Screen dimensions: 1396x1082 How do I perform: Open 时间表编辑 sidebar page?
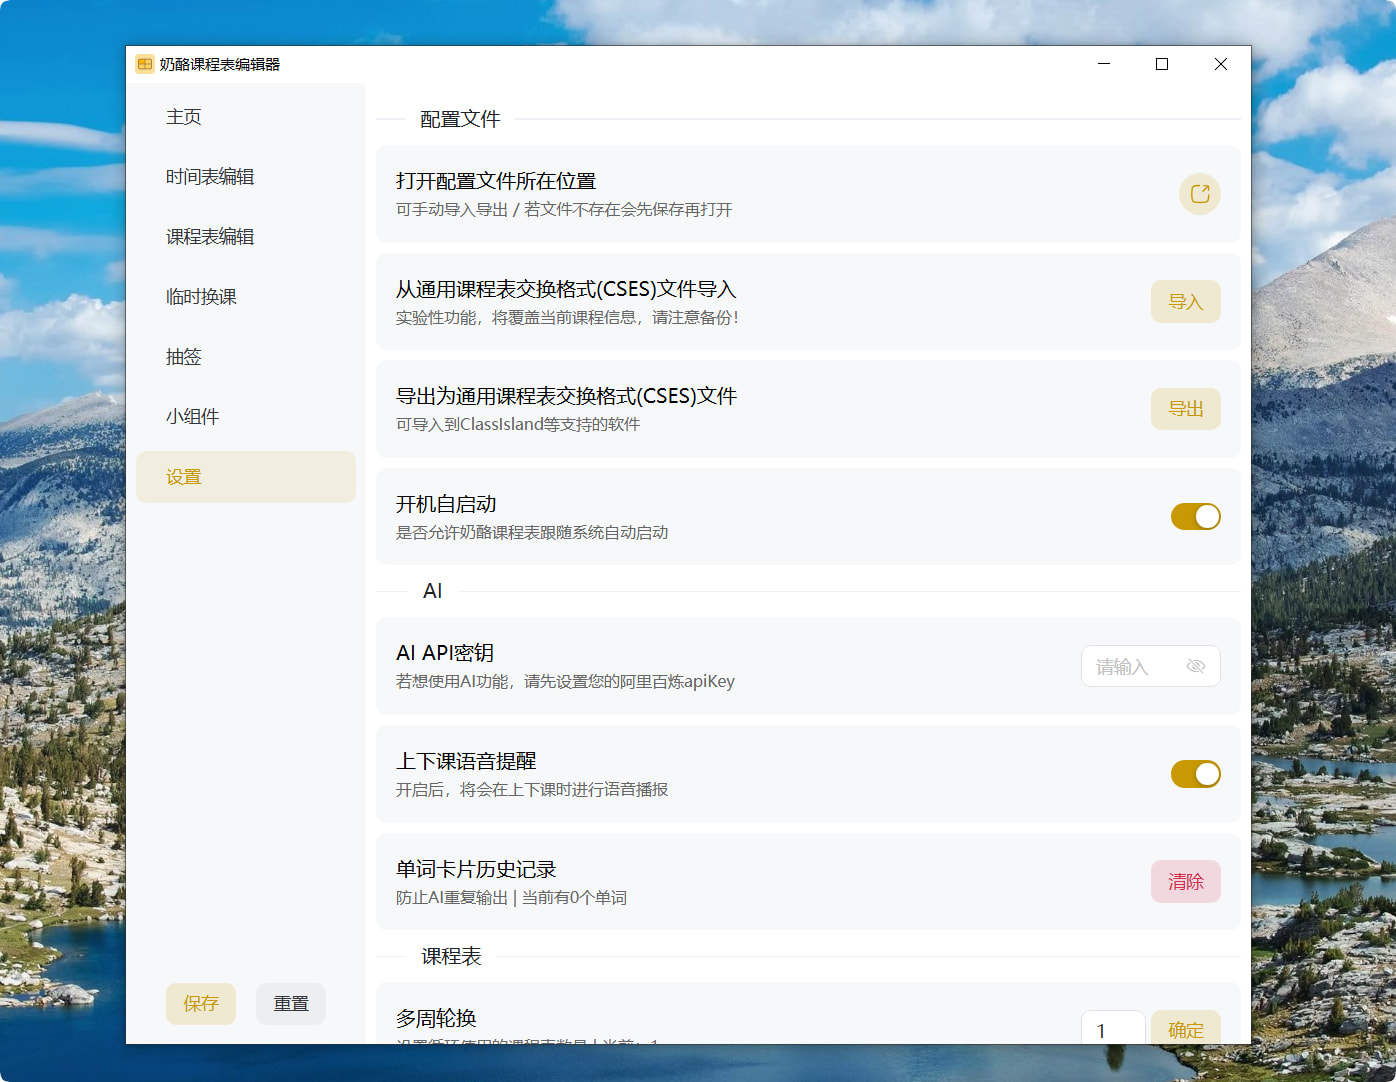pyautogui.click(x=246, y=177)
